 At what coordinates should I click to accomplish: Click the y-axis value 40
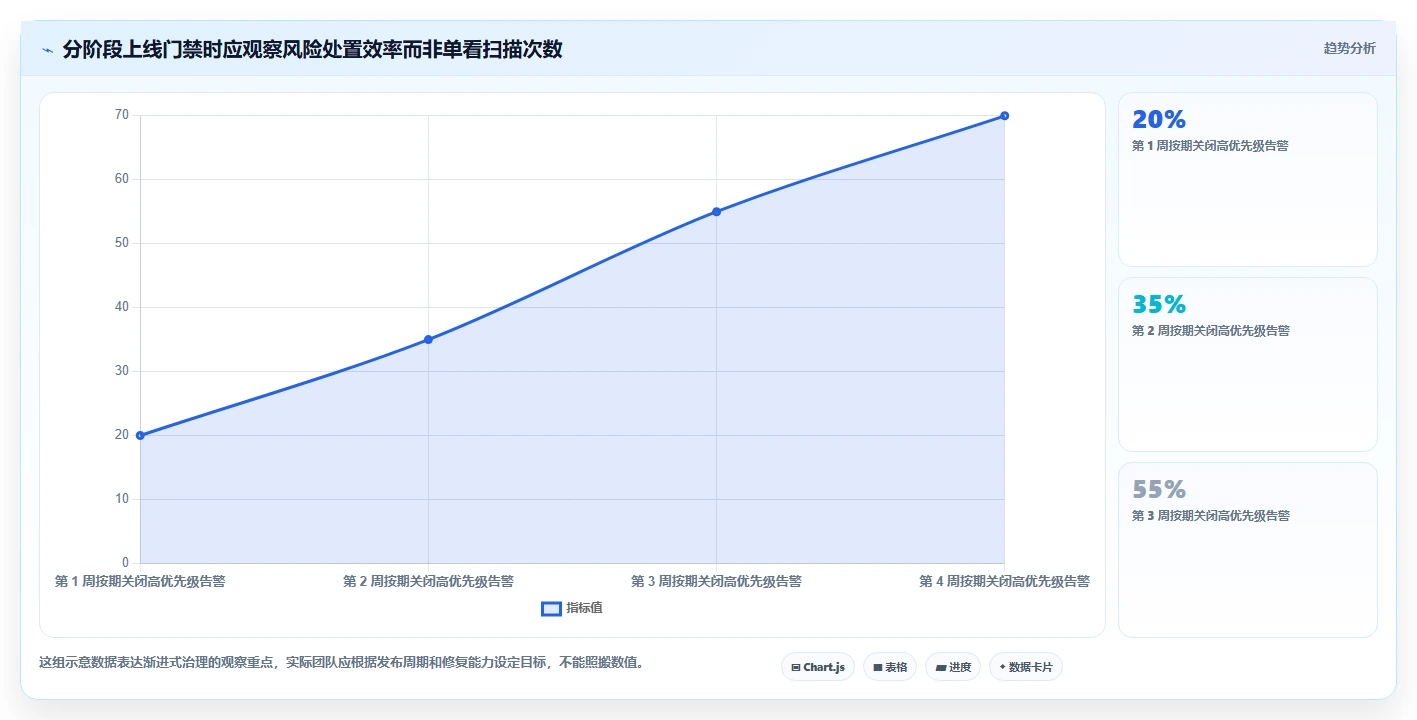122,307
